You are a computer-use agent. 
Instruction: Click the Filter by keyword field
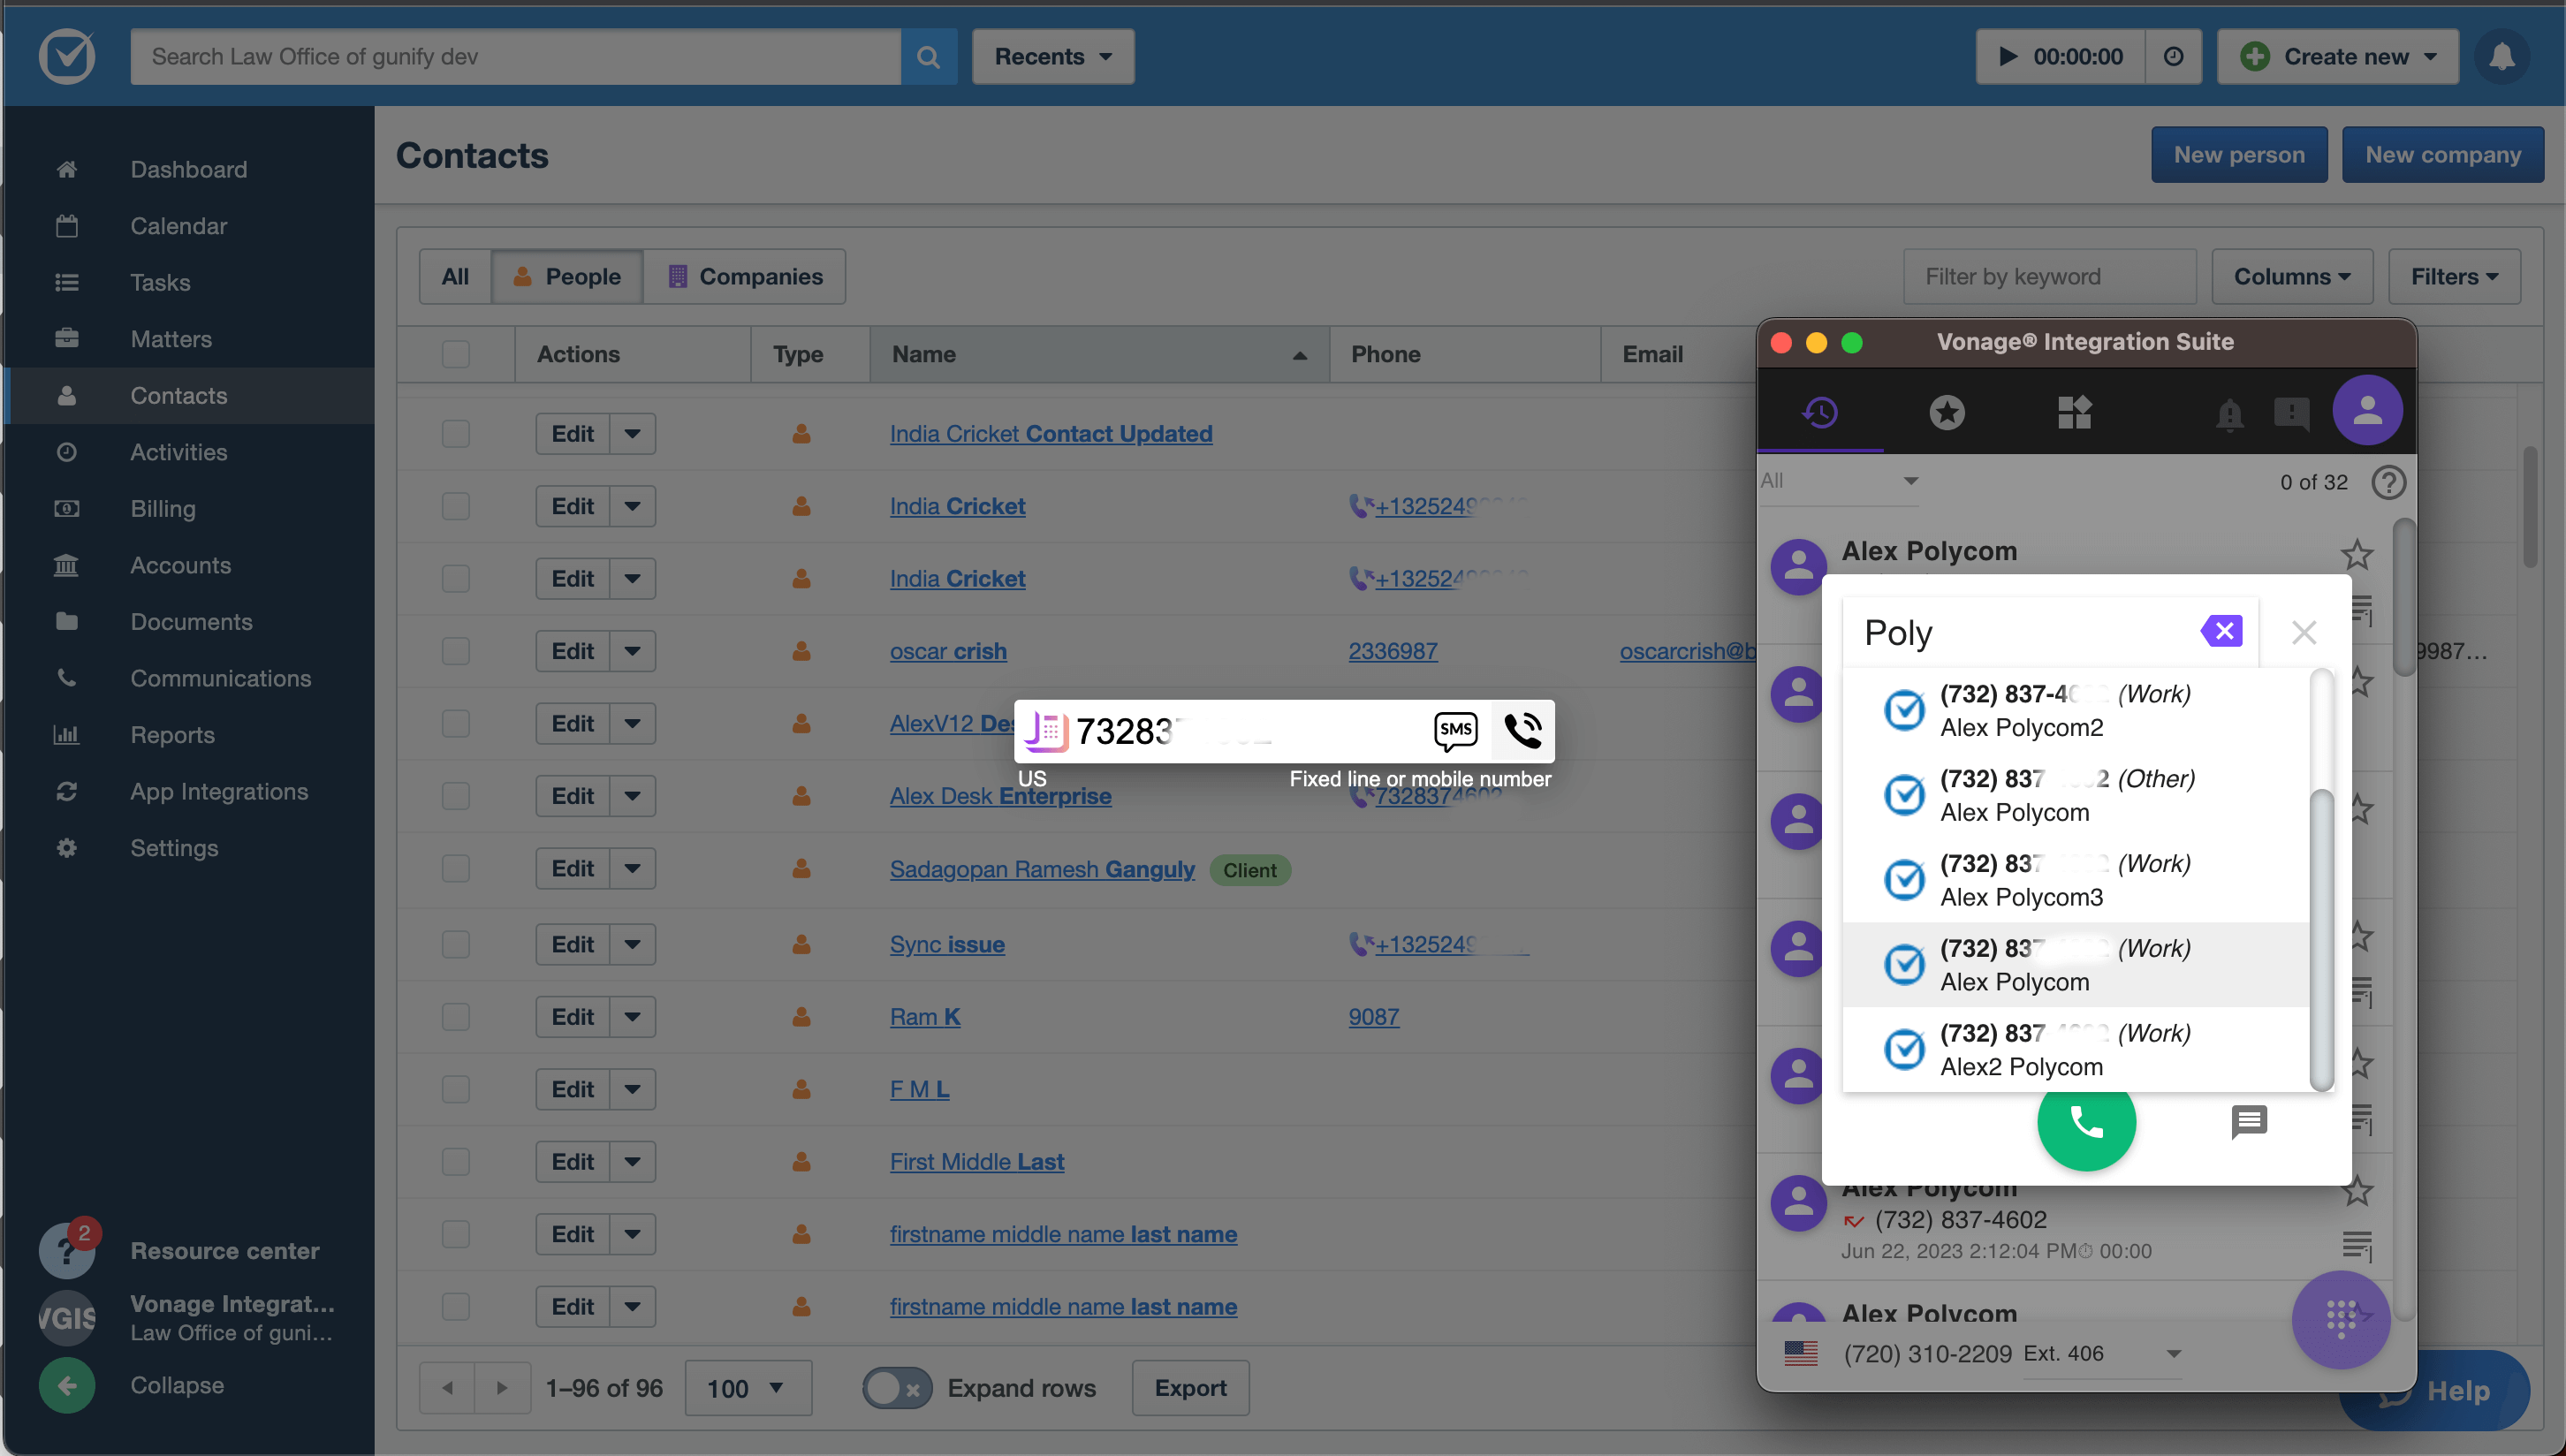[2048, 277]
